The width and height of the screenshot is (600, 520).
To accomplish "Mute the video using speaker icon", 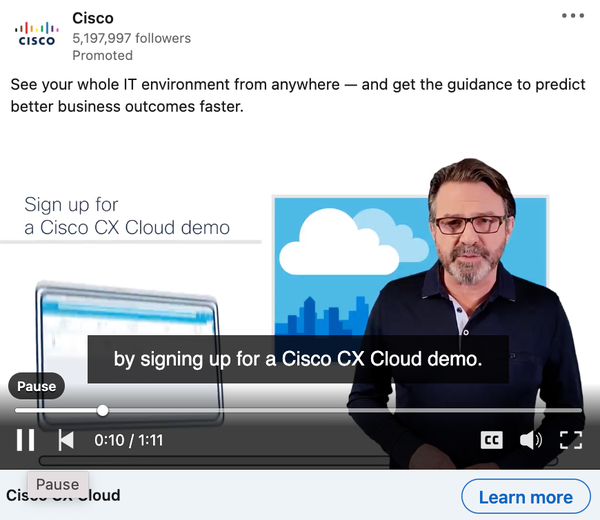I will 531,440.
